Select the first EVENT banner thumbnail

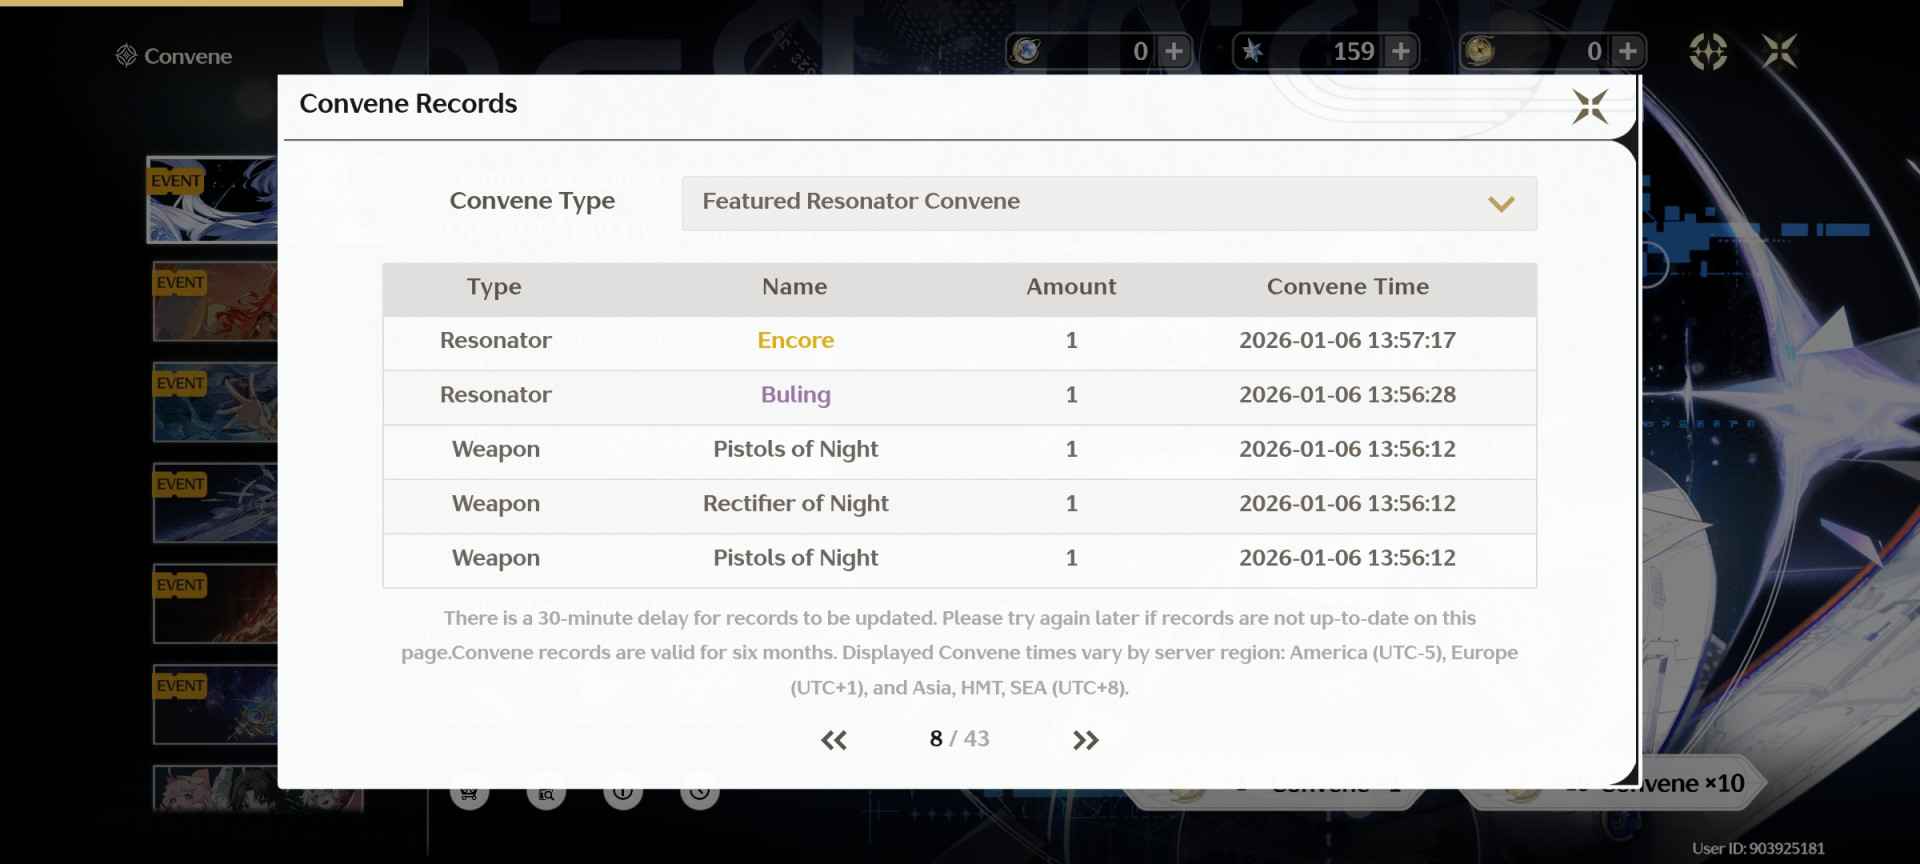(213, 200)
